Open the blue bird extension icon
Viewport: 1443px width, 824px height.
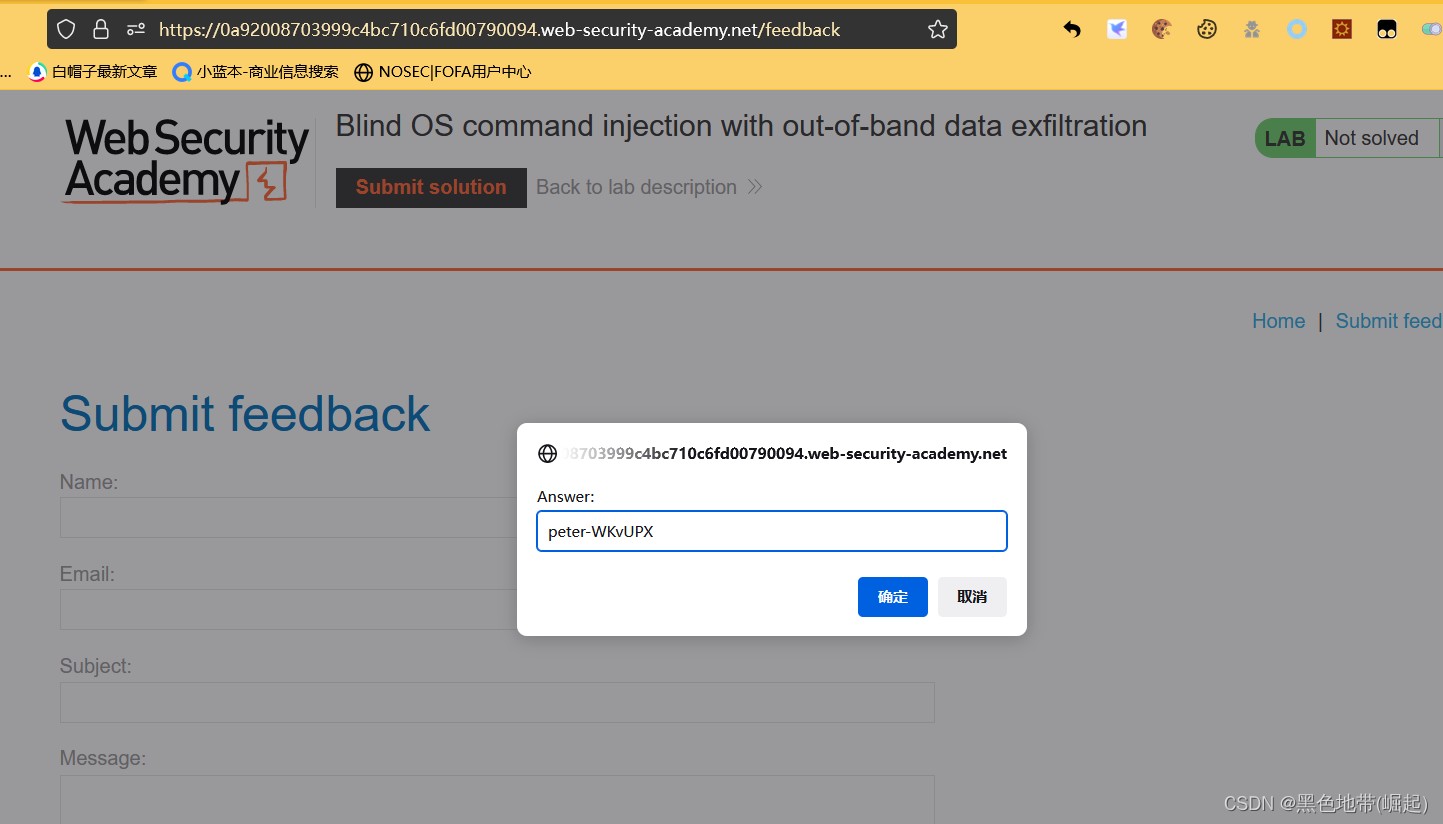1117,30
